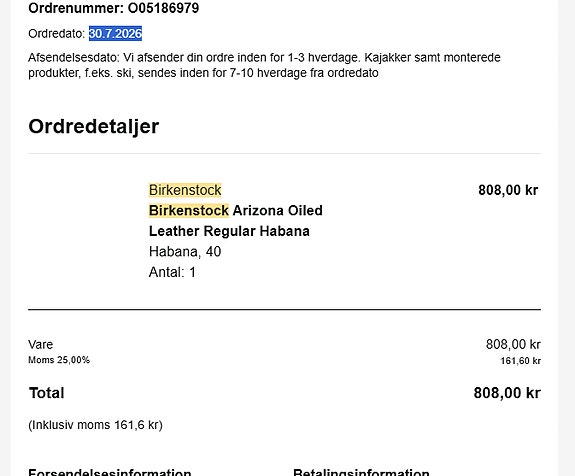
Task: Click the Moms 25,00% label
Action: [x=59, y=360]
